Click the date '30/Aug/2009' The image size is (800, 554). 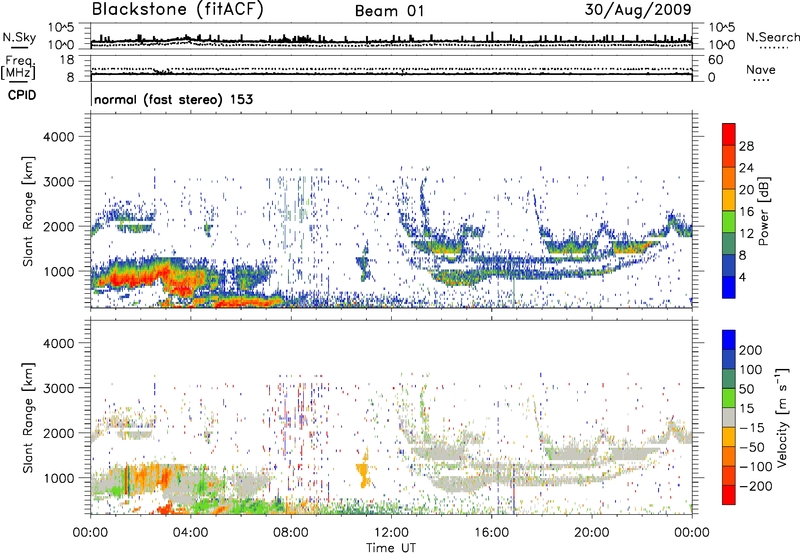pyautogui.click(x=638, y=9)
